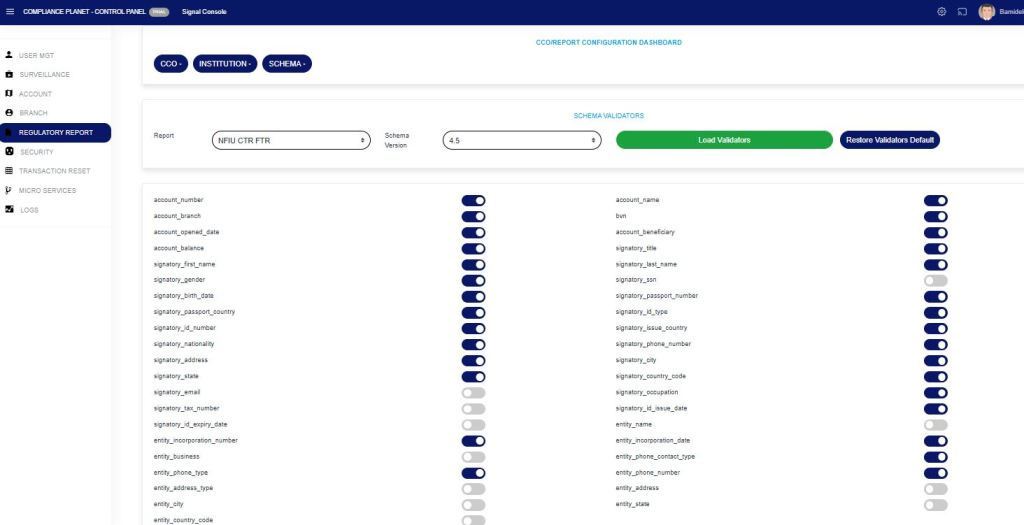Click Restore Validators Default button
Viewport: 1024px width, 525px height.
(x=889, y=140)
